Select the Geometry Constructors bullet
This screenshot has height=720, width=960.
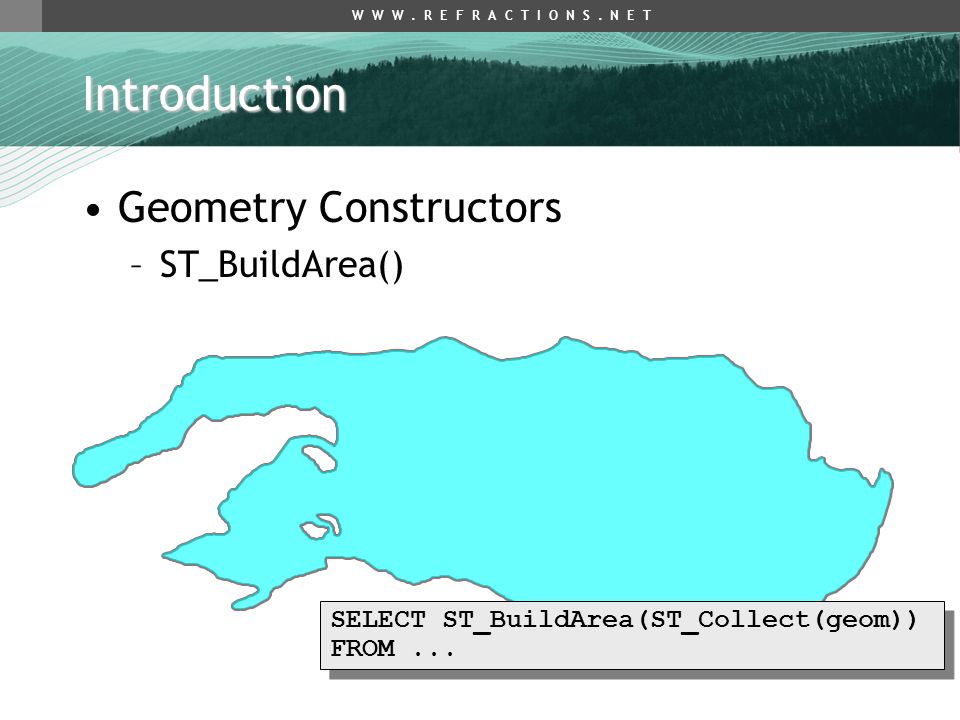pyautogui.click(x=339, y=208)
